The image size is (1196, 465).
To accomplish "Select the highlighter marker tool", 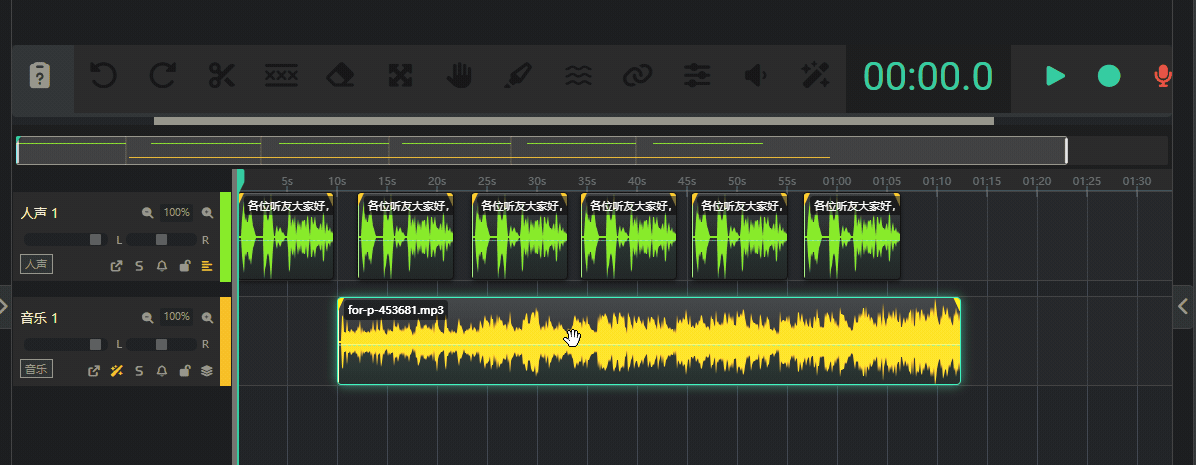I will 518,76.
